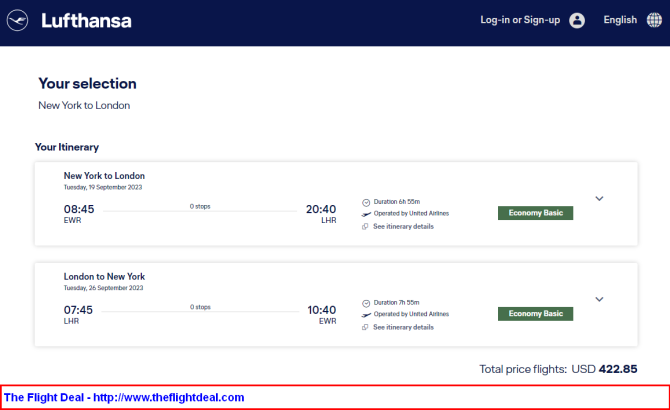Click the 0 stops label on return flight

(x=200, y=307)
